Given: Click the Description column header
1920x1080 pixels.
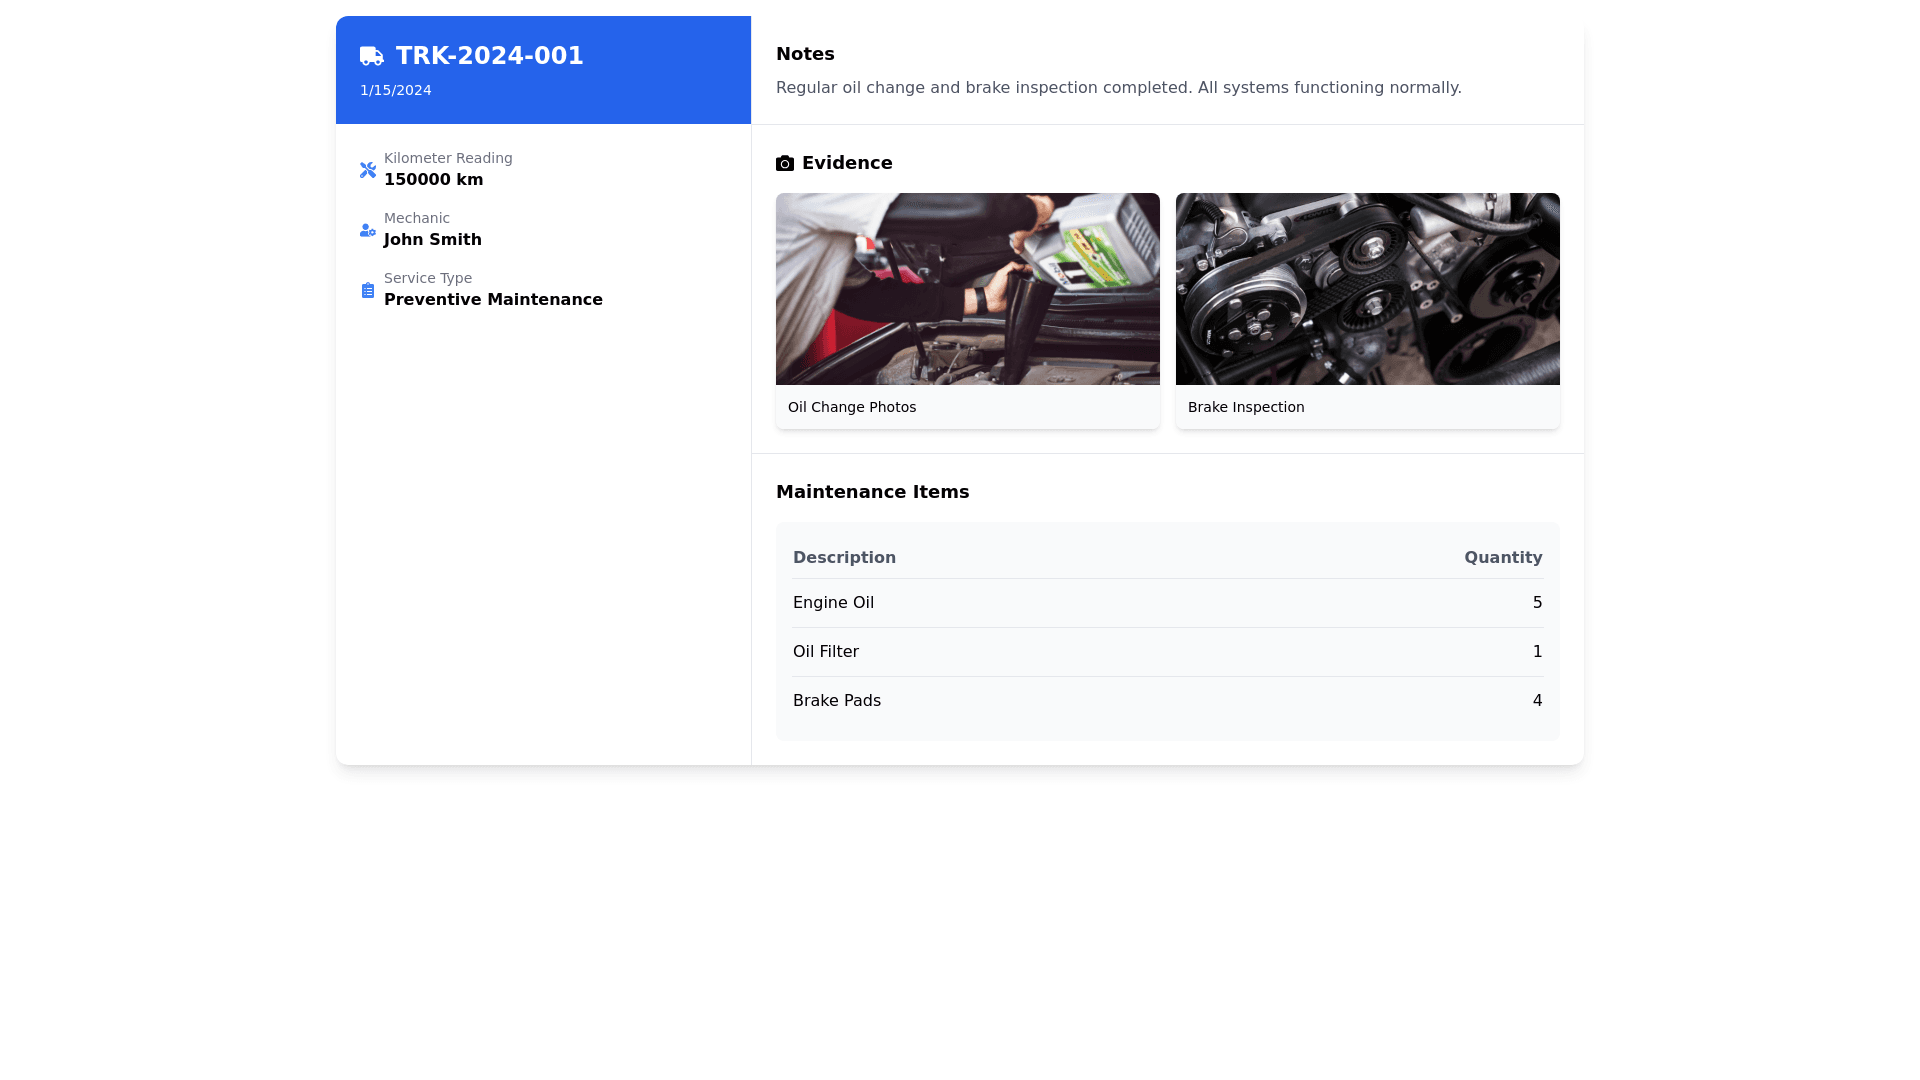Looking at the screenshot, I should point(844,558).
